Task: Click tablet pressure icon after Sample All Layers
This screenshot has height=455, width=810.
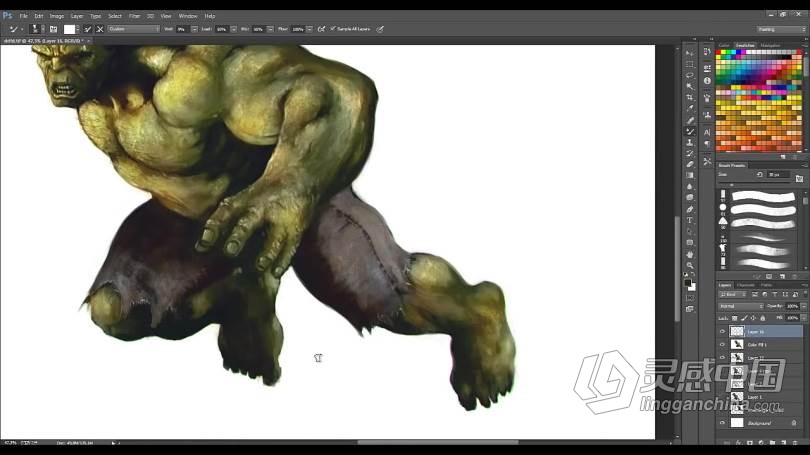Action: pos(380,29)
